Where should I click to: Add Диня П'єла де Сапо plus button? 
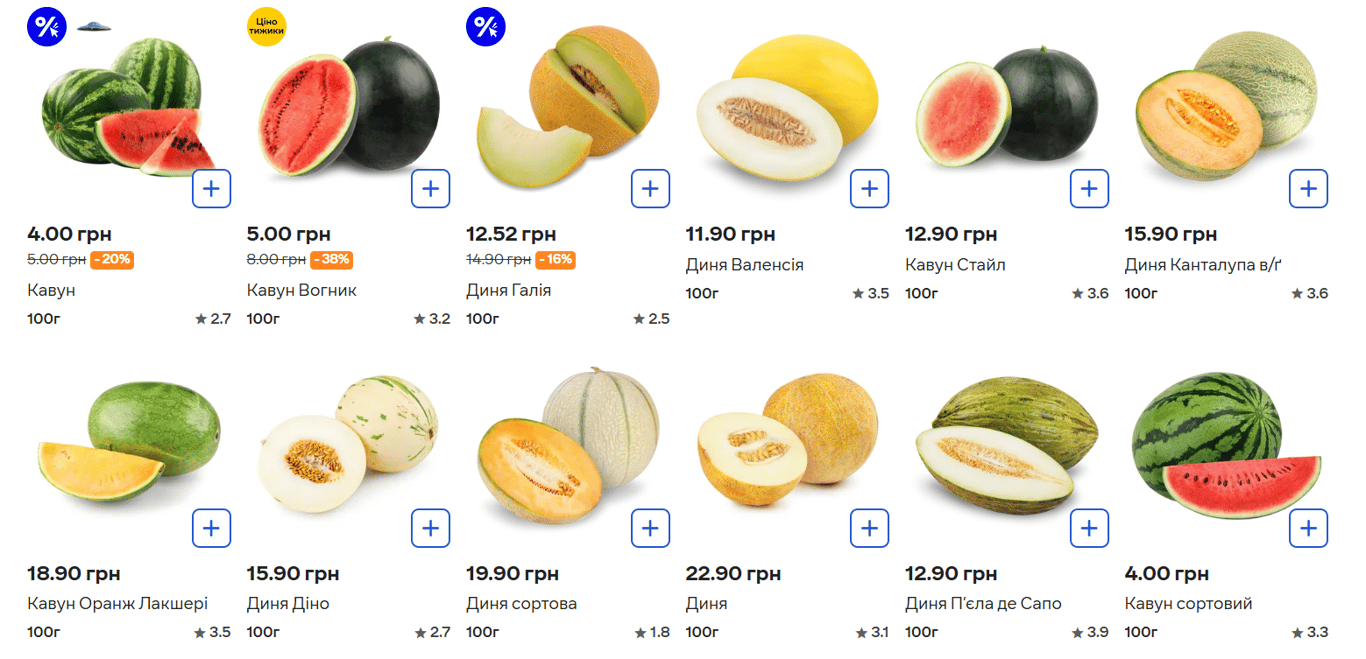tap(1089, 528)
